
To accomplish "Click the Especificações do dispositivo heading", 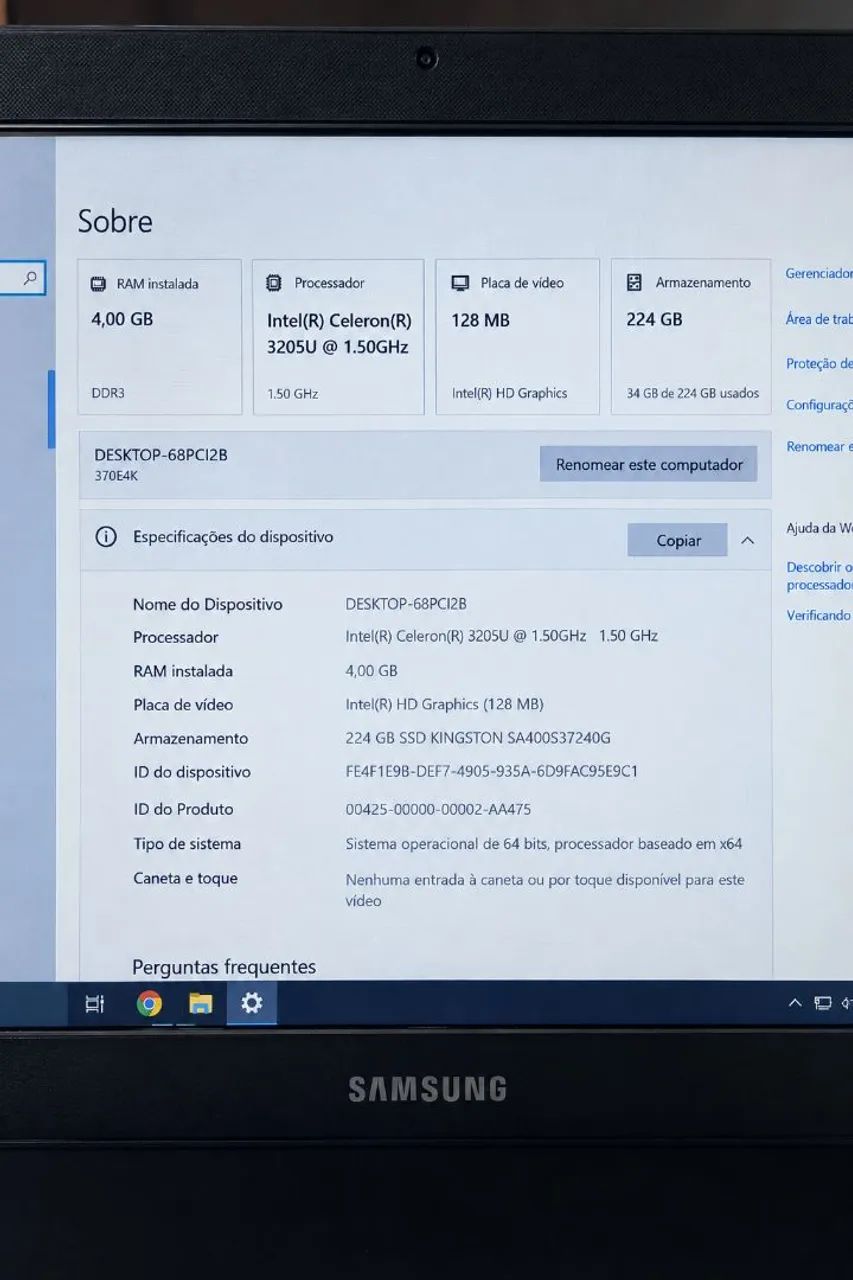I will [x=233, y=537].
